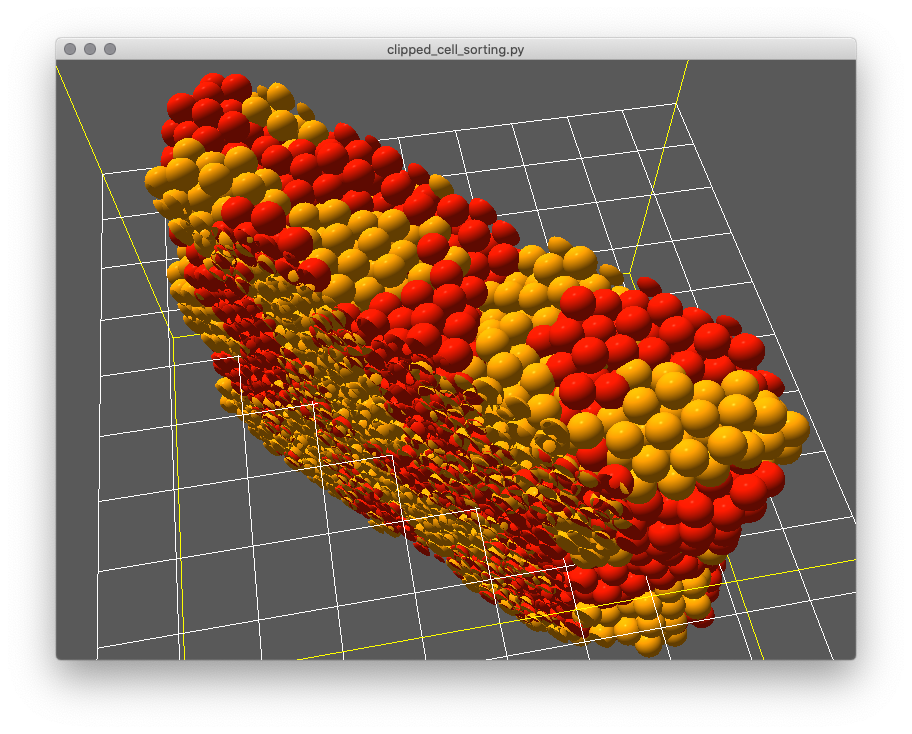Select the bottom-most orange sphere of the cluster
The height and width of the screenshot is (734, 912).
pyautogui.click(x=649, y=643)
